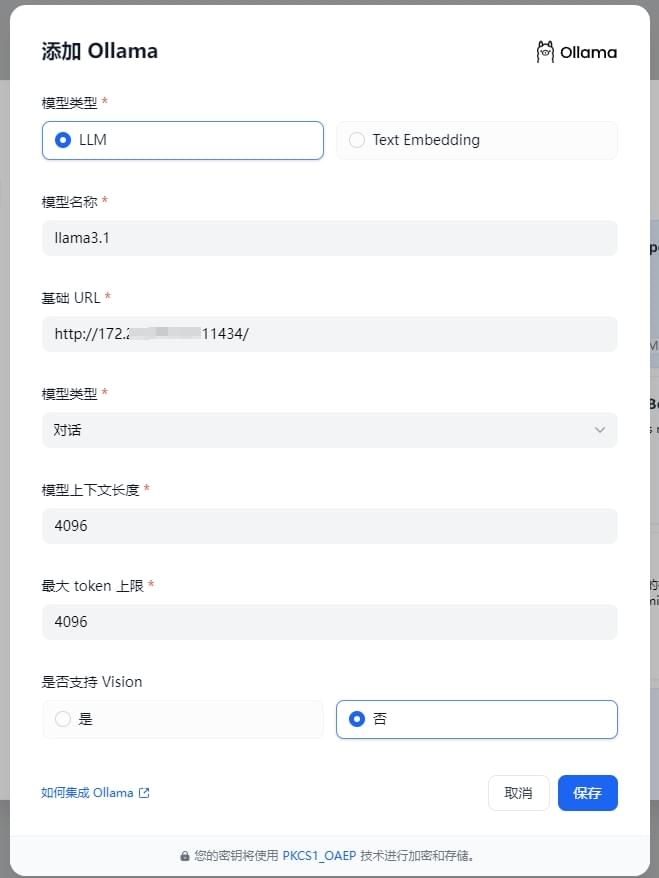Image resolution: width=659 pixels, height=878 pixels.
Task: Open the 如何集成 Ollama help link
Action: (x=87, y=793)
